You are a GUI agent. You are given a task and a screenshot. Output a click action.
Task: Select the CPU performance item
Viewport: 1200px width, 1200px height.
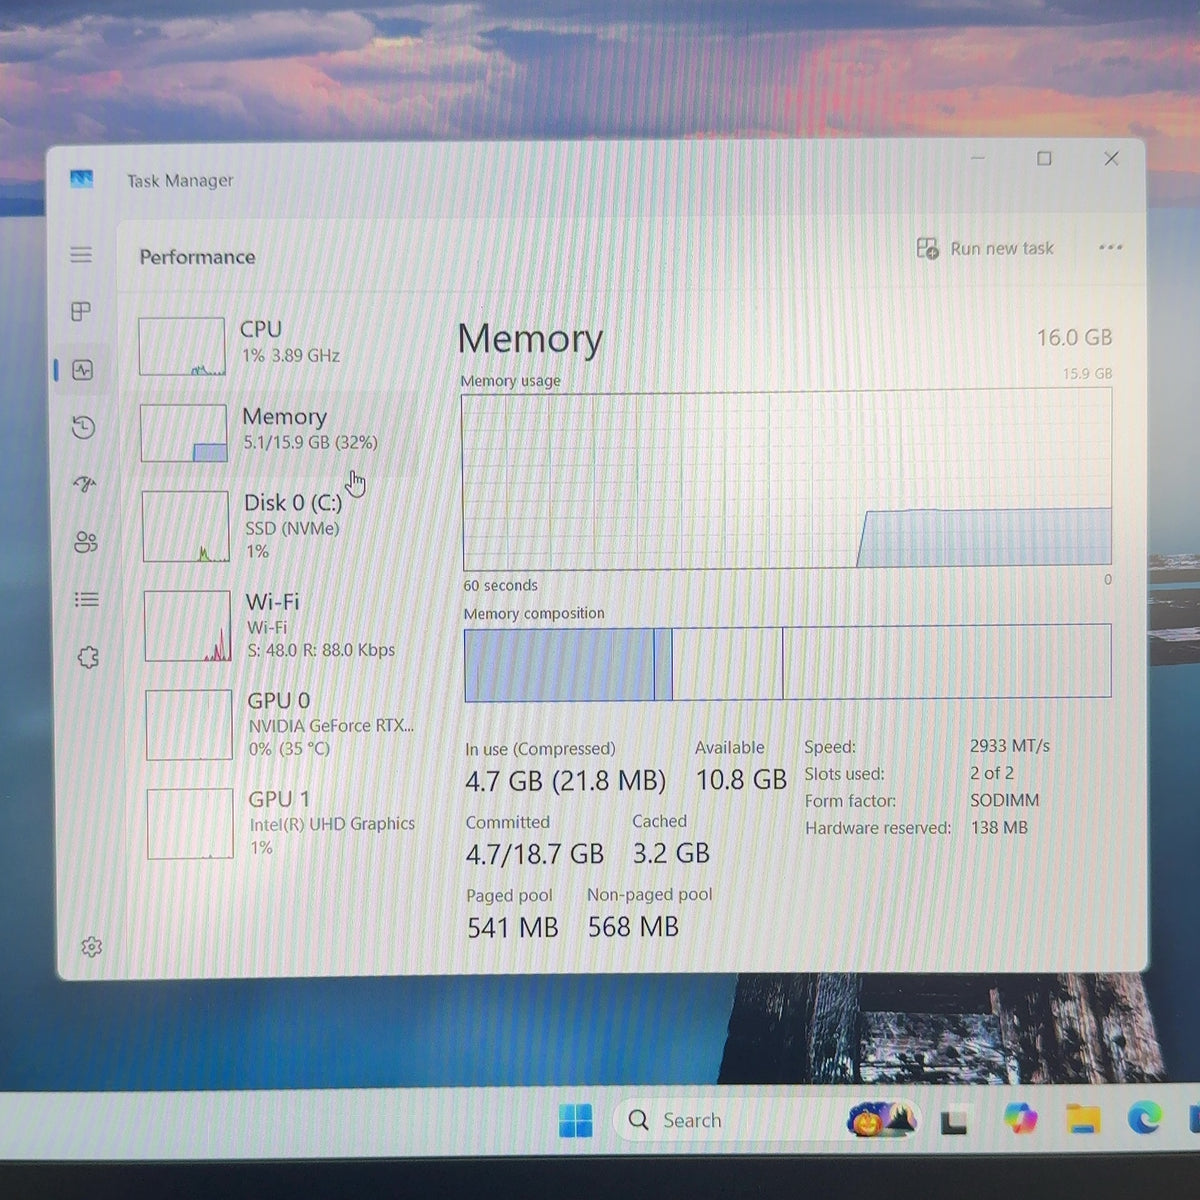pos(276,345)
